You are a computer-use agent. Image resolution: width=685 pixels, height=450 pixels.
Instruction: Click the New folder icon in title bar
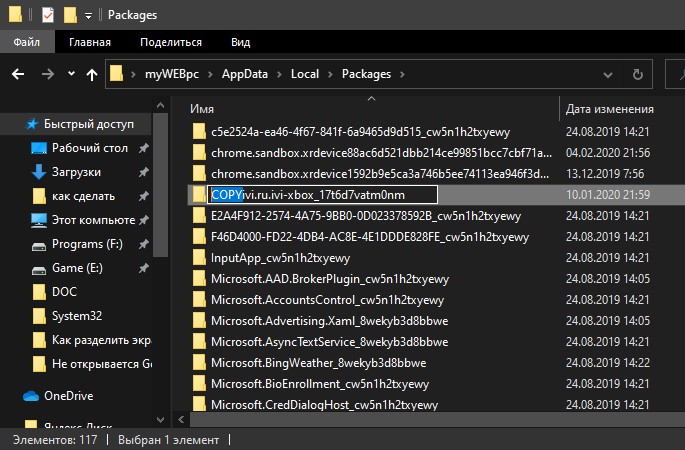70,15
